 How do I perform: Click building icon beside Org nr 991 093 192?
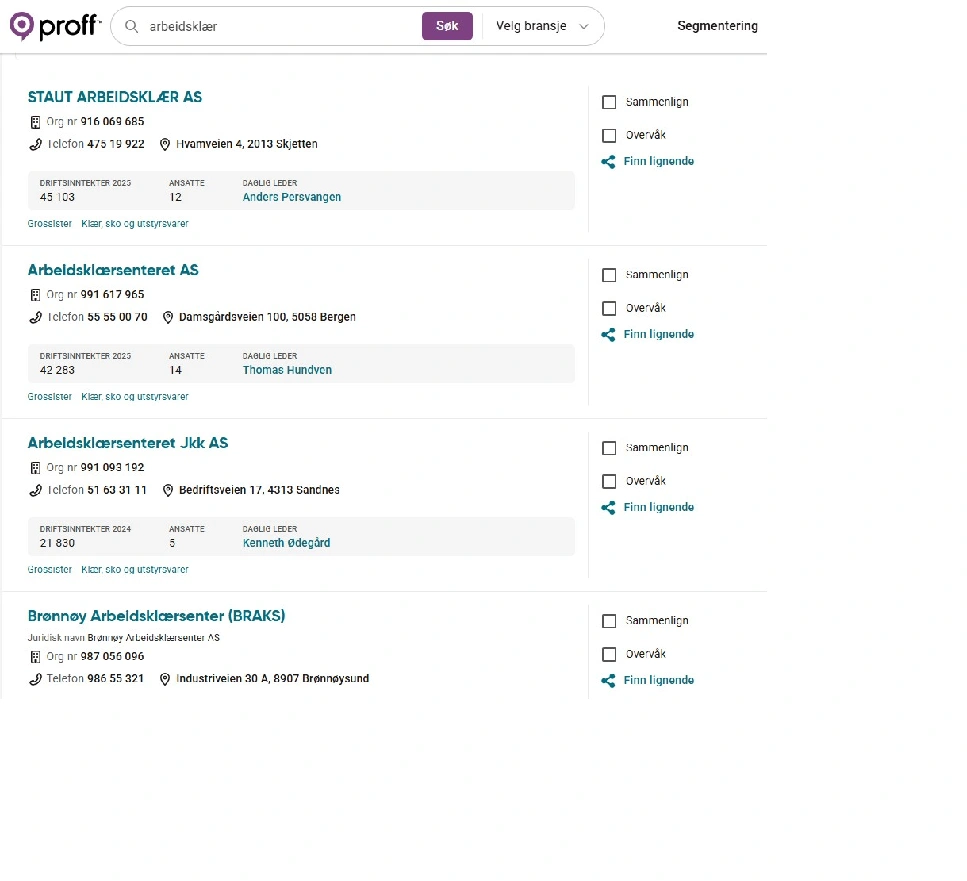point(35,468)
